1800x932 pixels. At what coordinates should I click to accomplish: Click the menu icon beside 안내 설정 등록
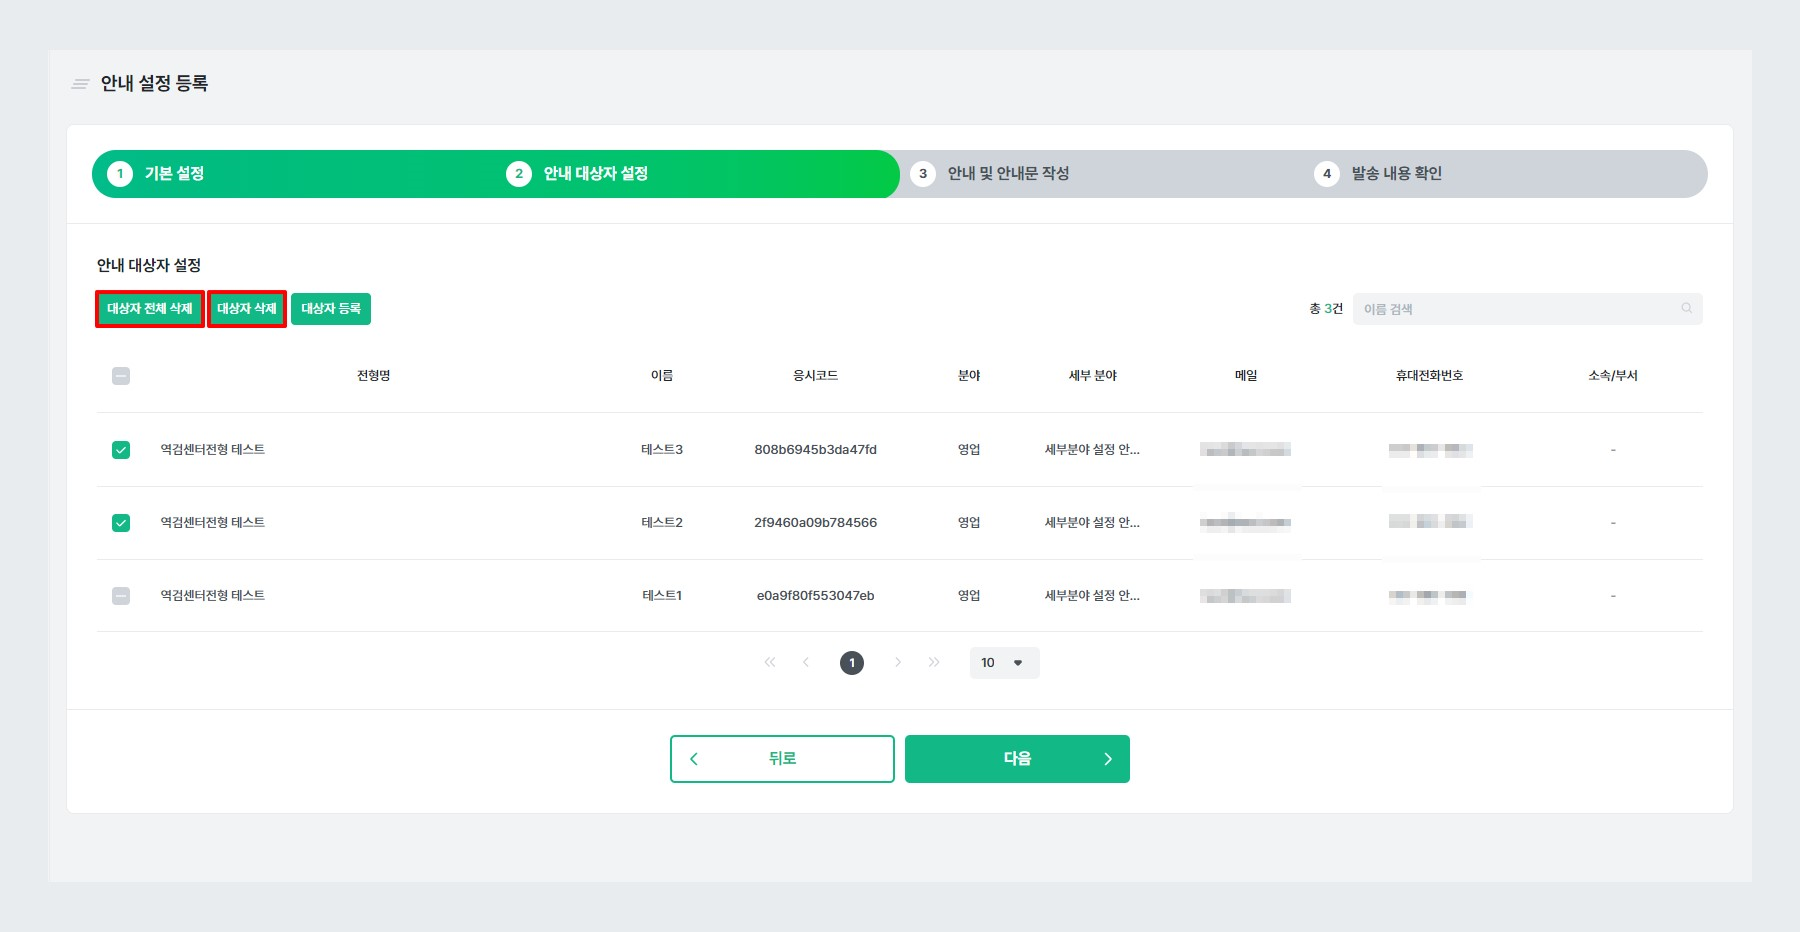point(80,84)
